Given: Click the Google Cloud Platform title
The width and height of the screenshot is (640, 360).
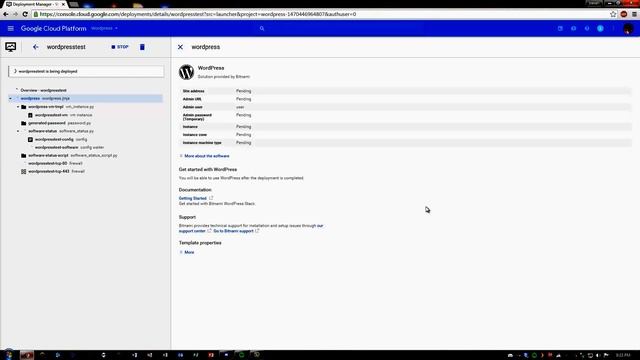Looking at the screenshot, I should point(53,29).
